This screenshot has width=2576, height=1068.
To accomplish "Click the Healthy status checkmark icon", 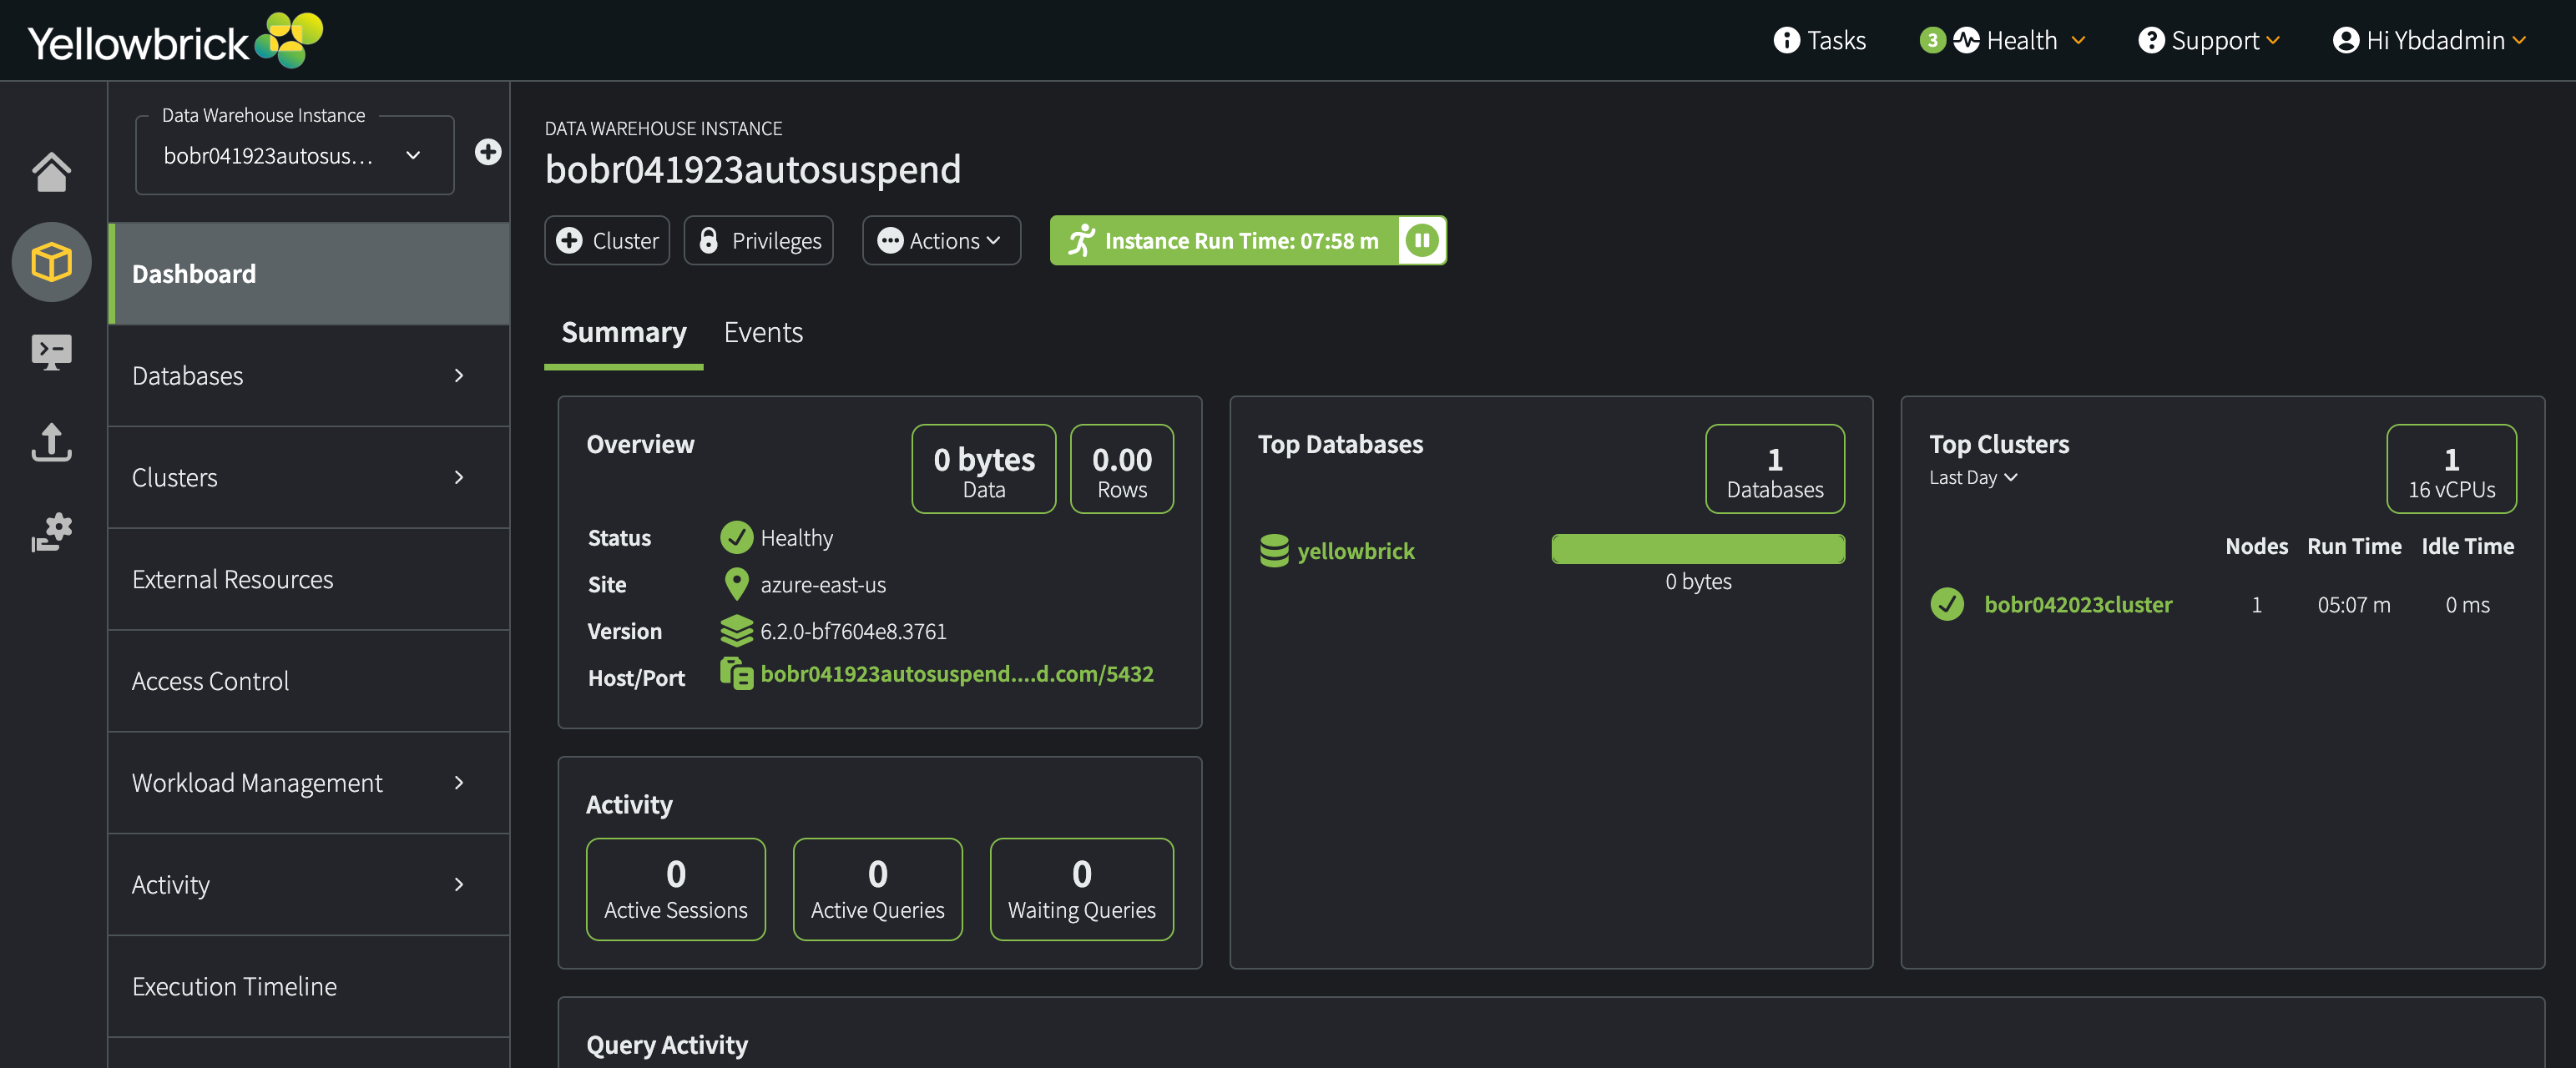I will coord(736,537).
